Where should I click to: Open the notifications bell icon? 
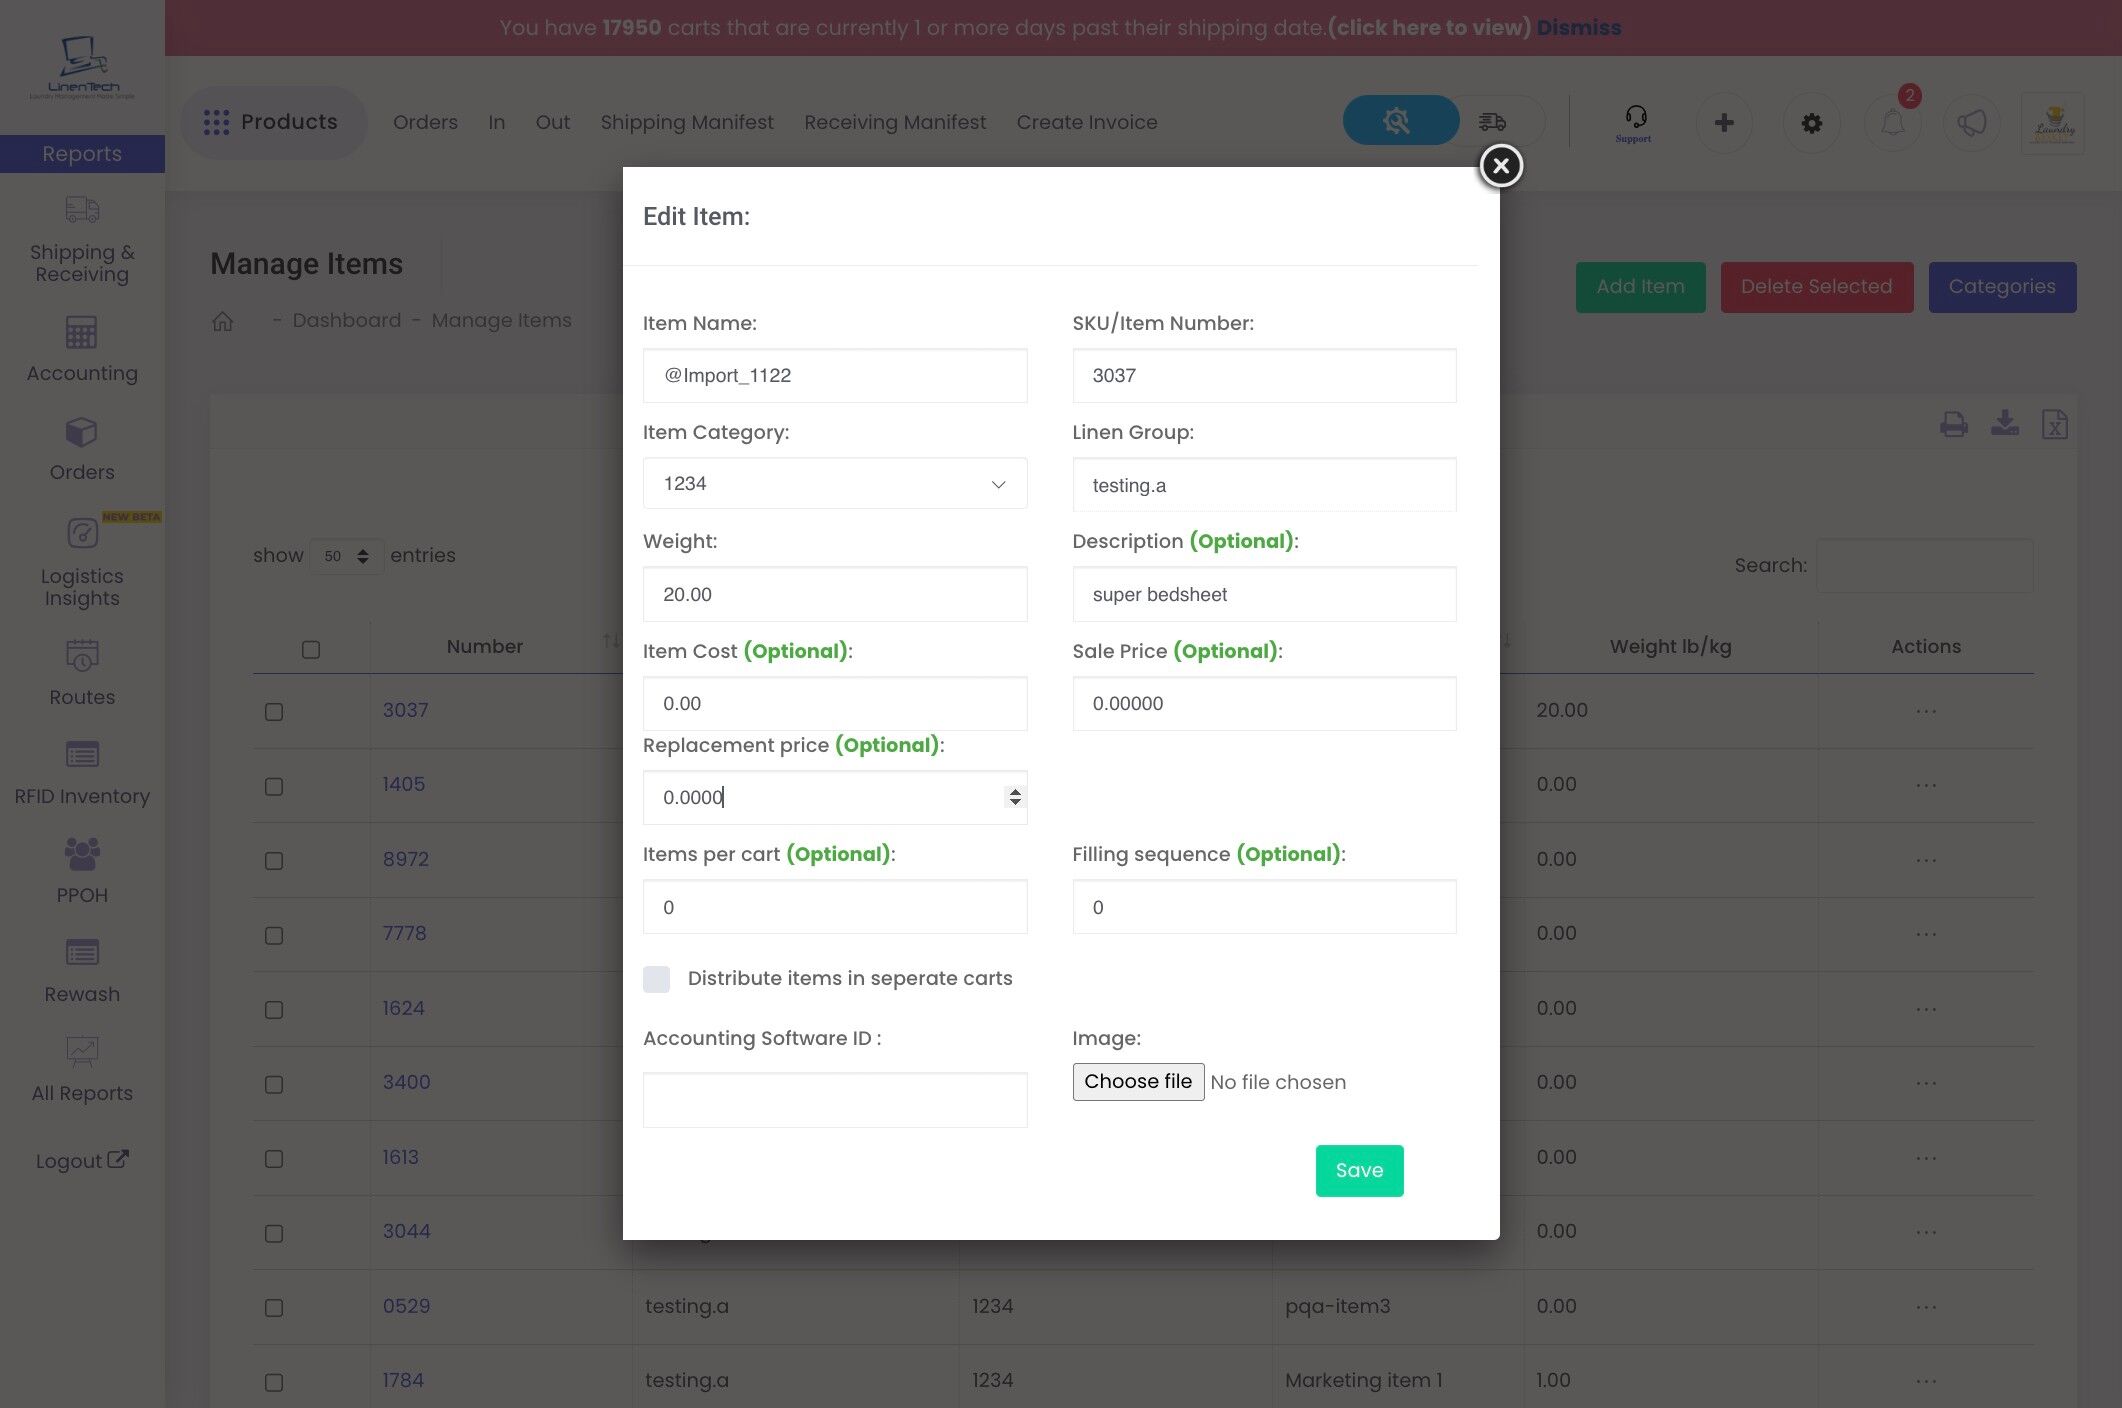tap(1892, 123)
